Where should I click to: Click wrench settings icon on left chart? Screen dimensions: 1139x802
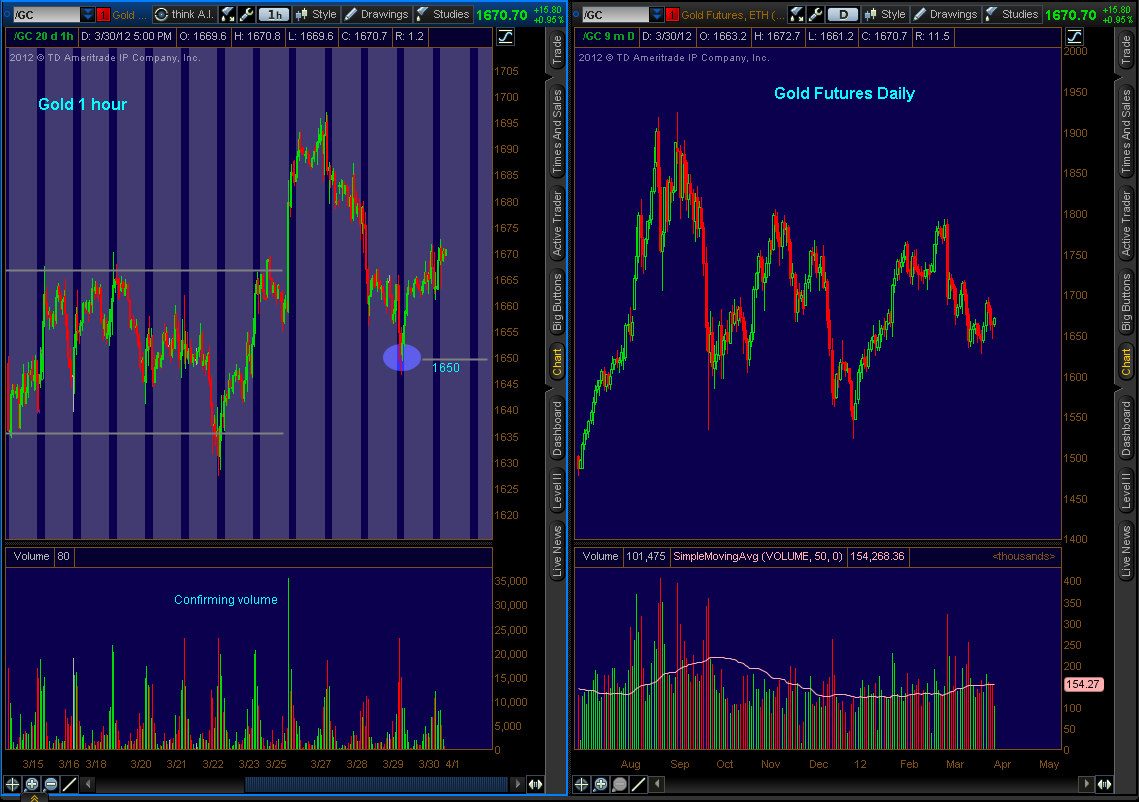point(245,14)
